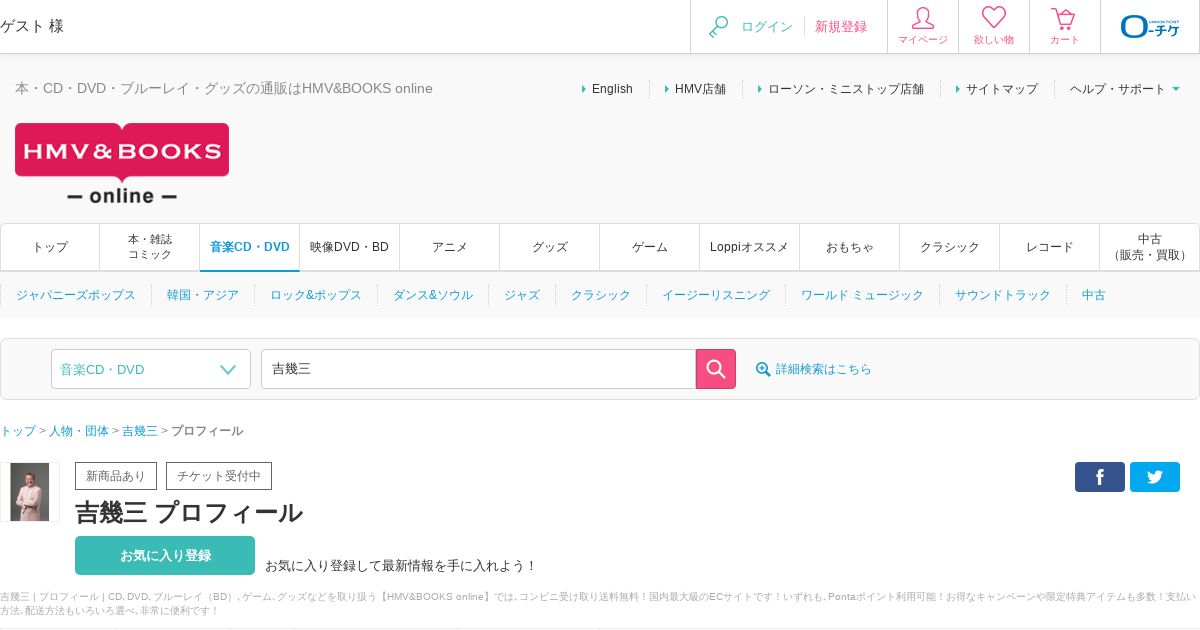Switch to English site link

coord(612,89)
